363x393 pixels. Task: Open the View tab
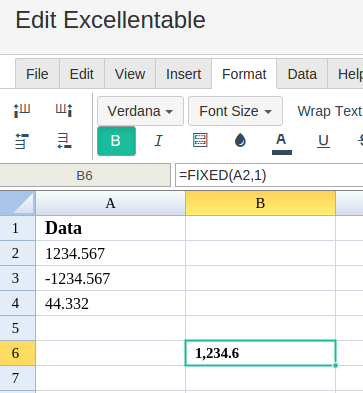click(130, 74)
